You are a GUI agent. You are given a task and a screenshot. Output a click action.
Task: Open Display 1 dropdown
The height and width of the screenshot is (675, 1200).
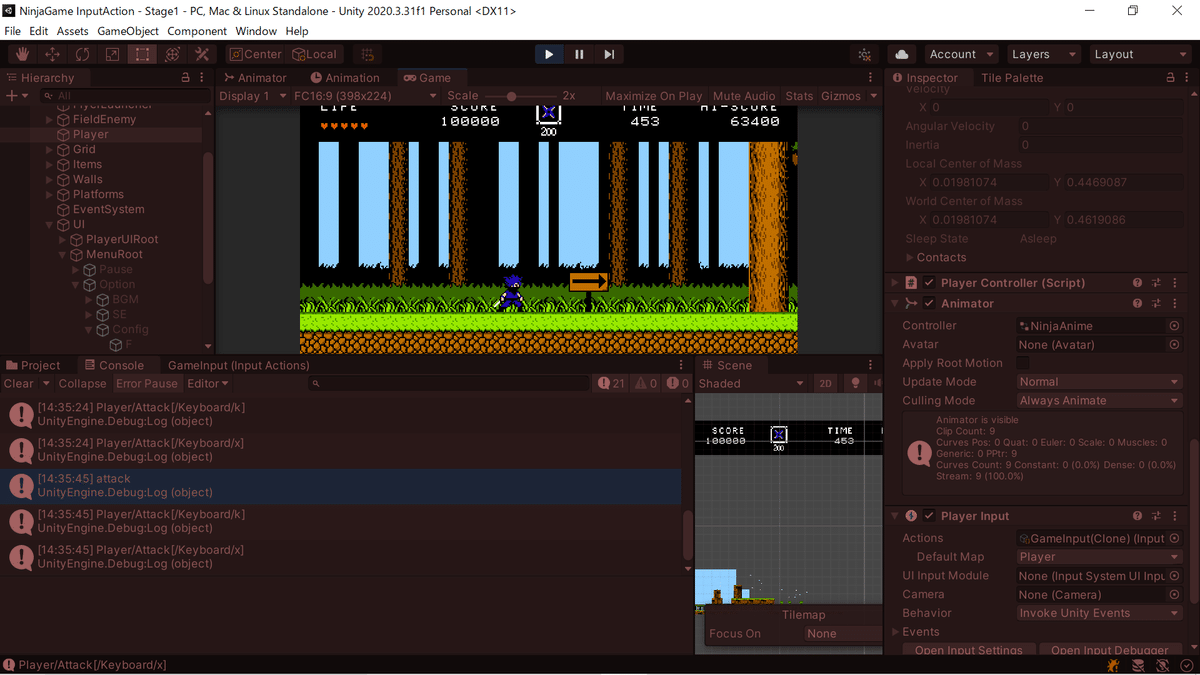coord(251,96)
